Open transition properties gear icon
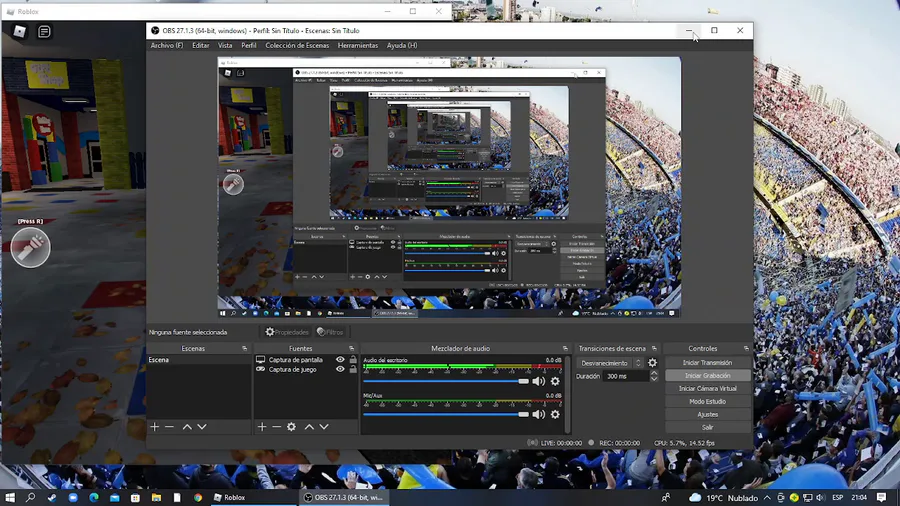This screenshot has width=900, height=506. [653, 363]
